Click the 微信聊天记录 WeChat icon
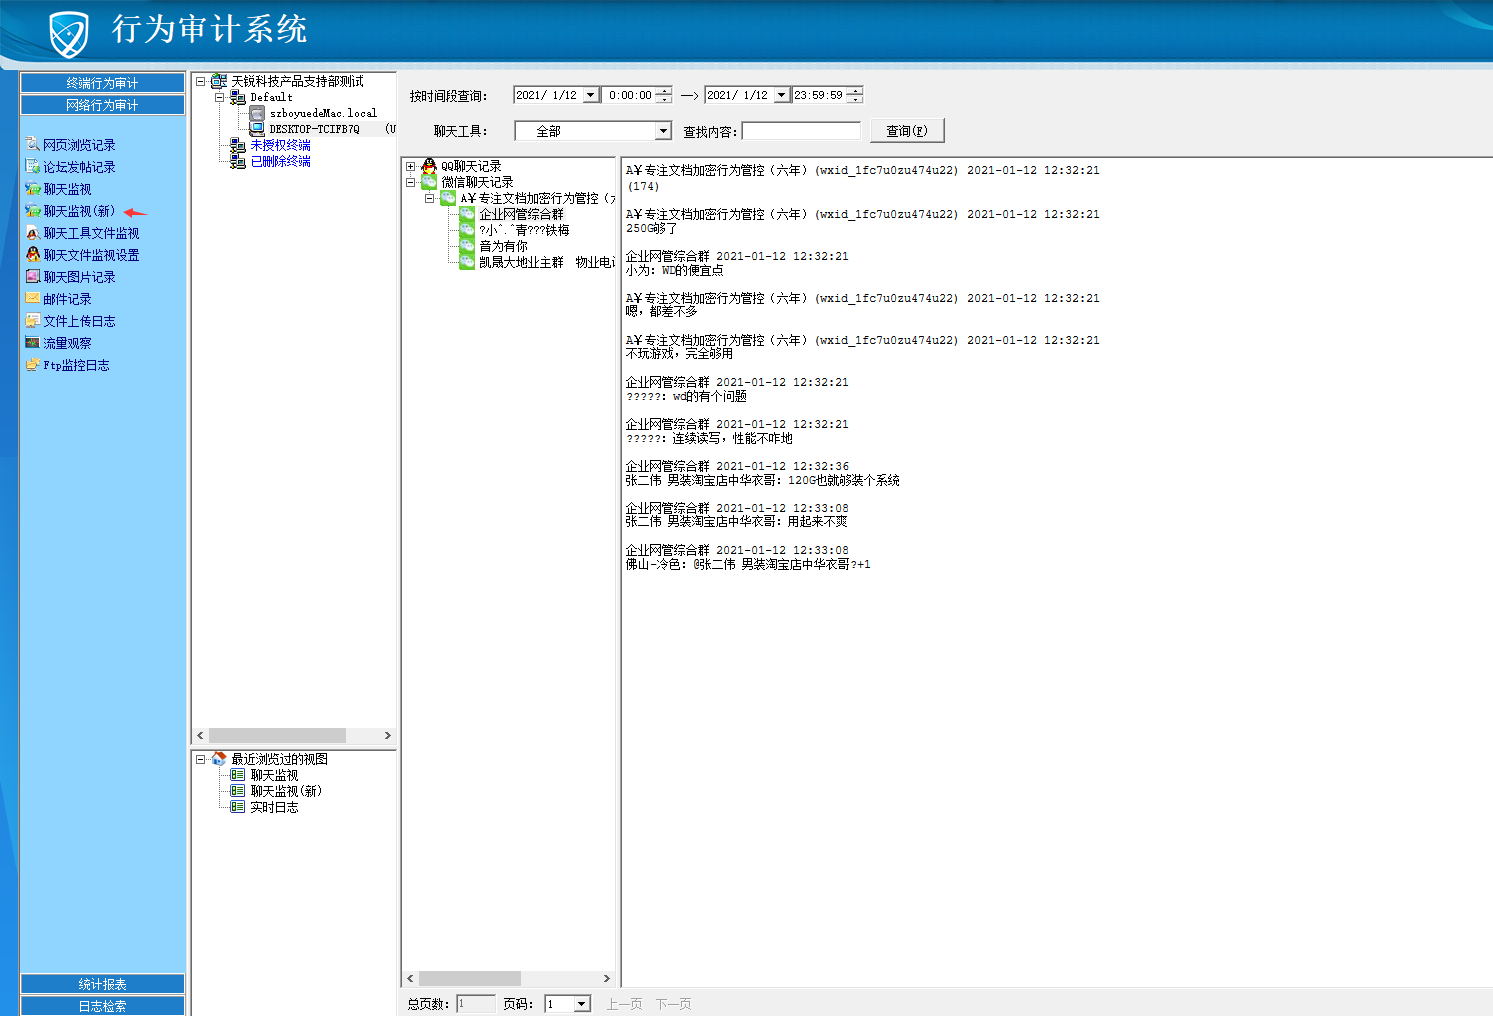This screenshot has height=1016, width=1493. pyautogui.click(x=429, y=182)
